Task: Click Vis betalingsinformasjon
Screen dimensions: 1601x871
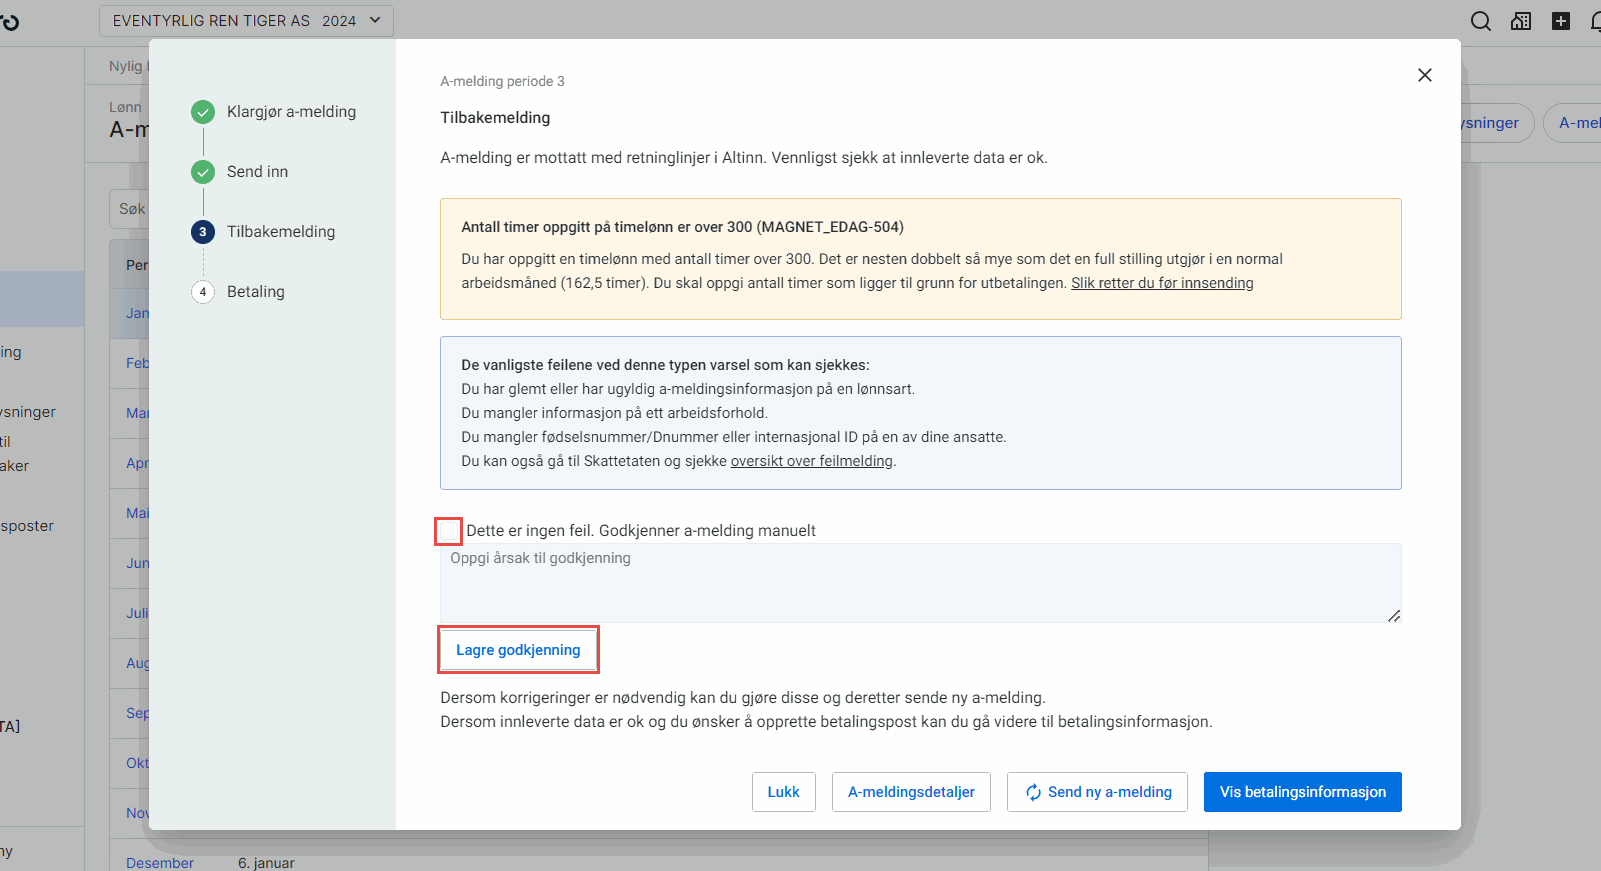Action: [x=1302, y=792]
